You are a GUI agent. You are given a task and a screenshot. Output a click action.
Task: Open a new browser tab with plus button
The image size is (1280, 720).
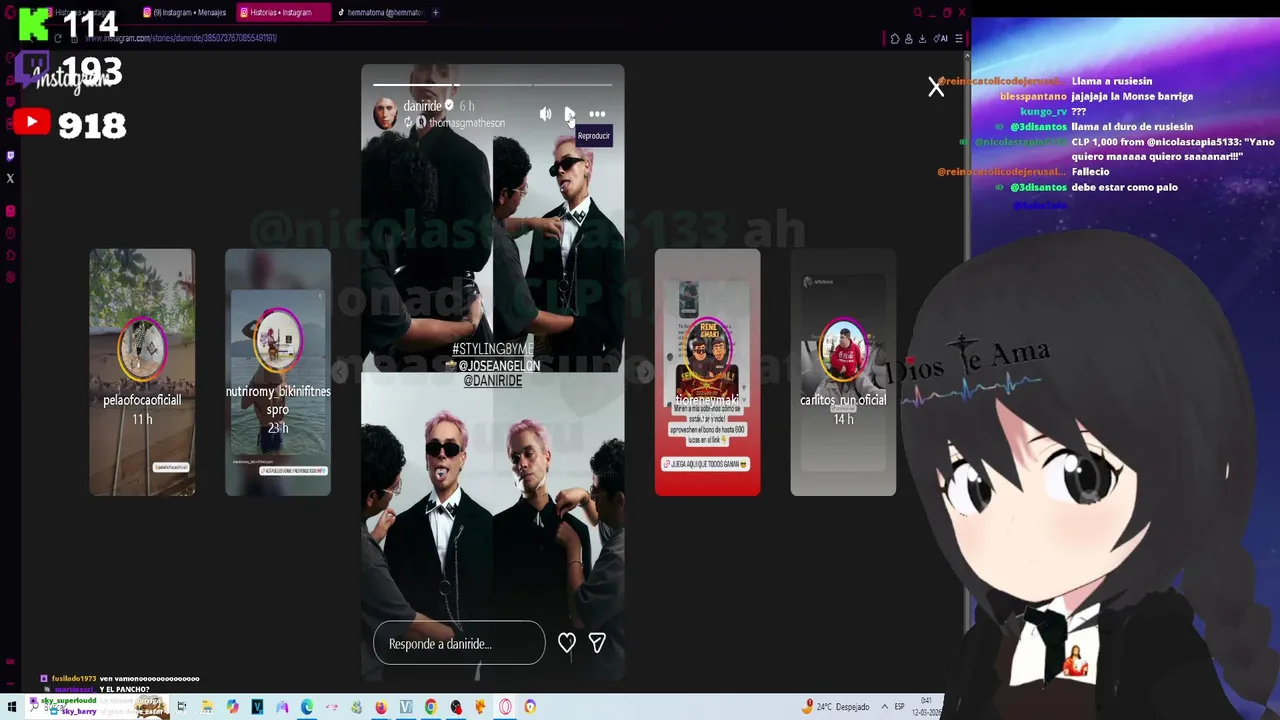tap(435, 13)
